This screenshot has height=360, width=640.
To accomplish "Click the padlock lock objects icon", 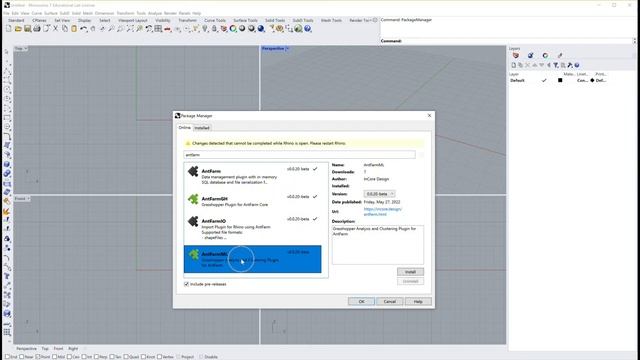I will coord(214,29).
